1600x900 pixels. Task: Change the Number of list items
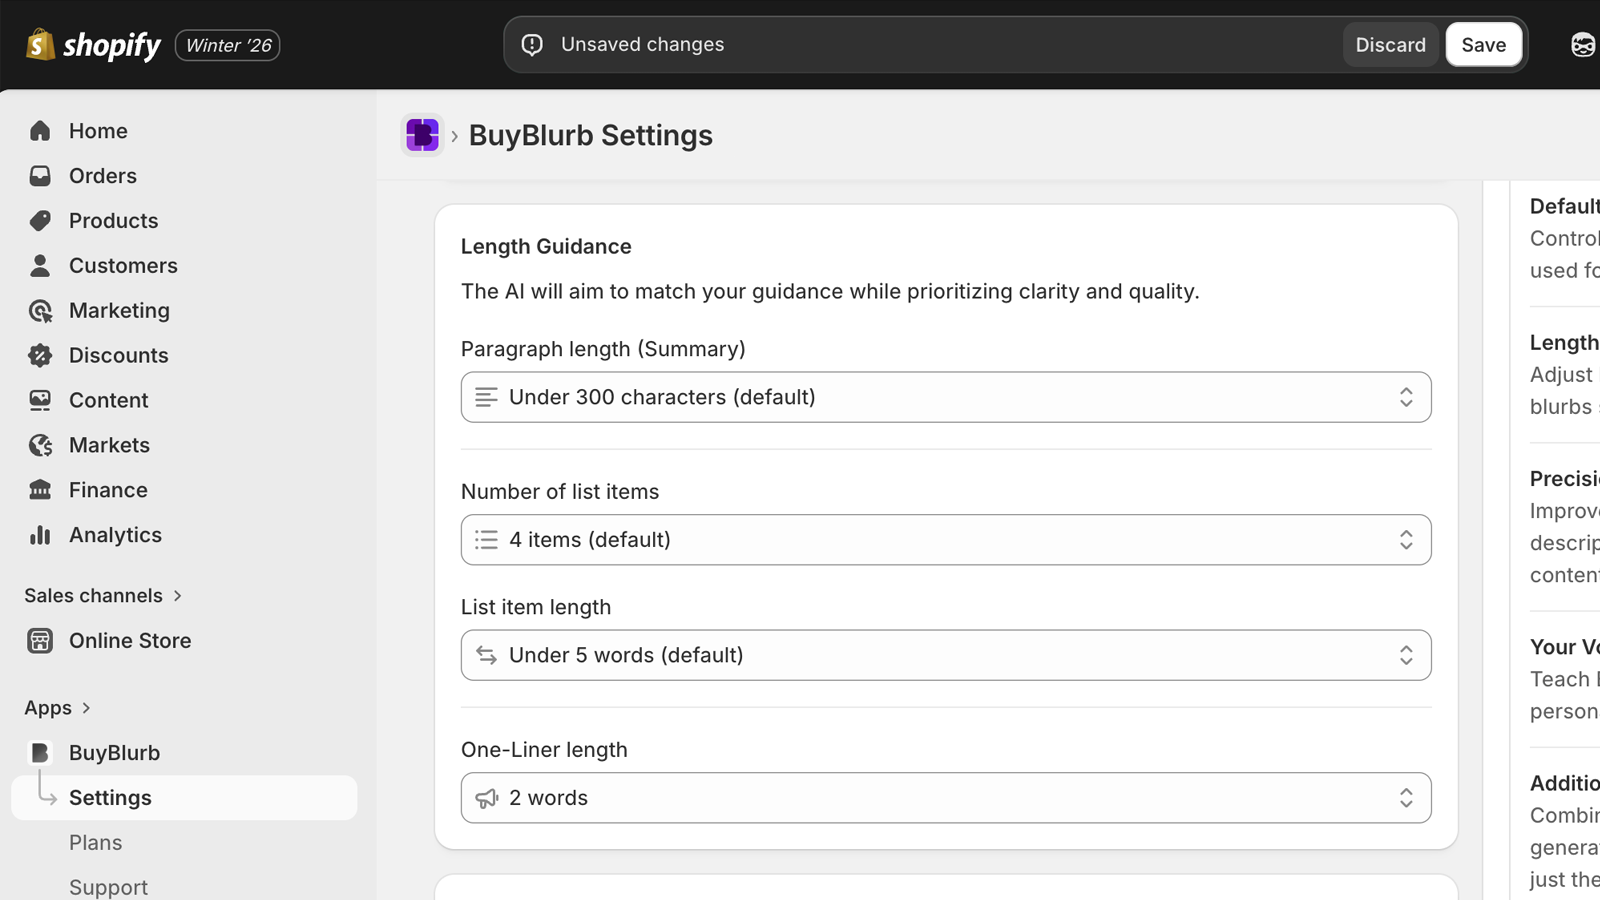[945, 539]
